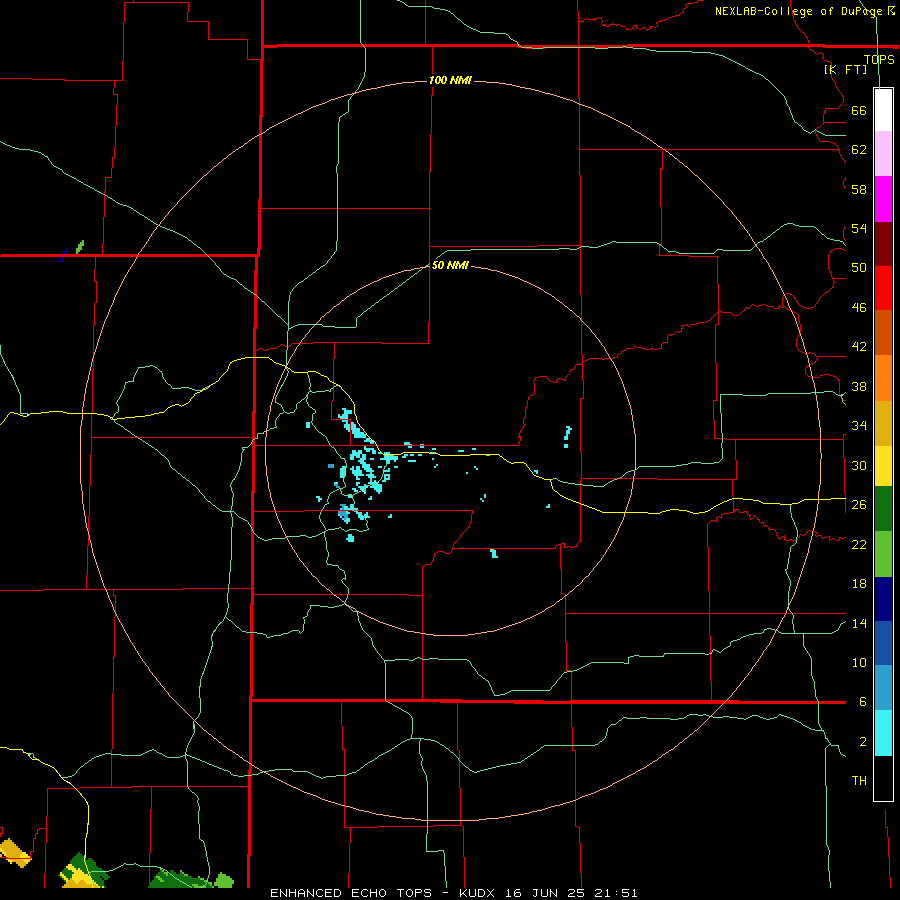Choose the cyan swatch near legend bottom
The width and height of the screenshot is (900, 900).
(883, 733)
